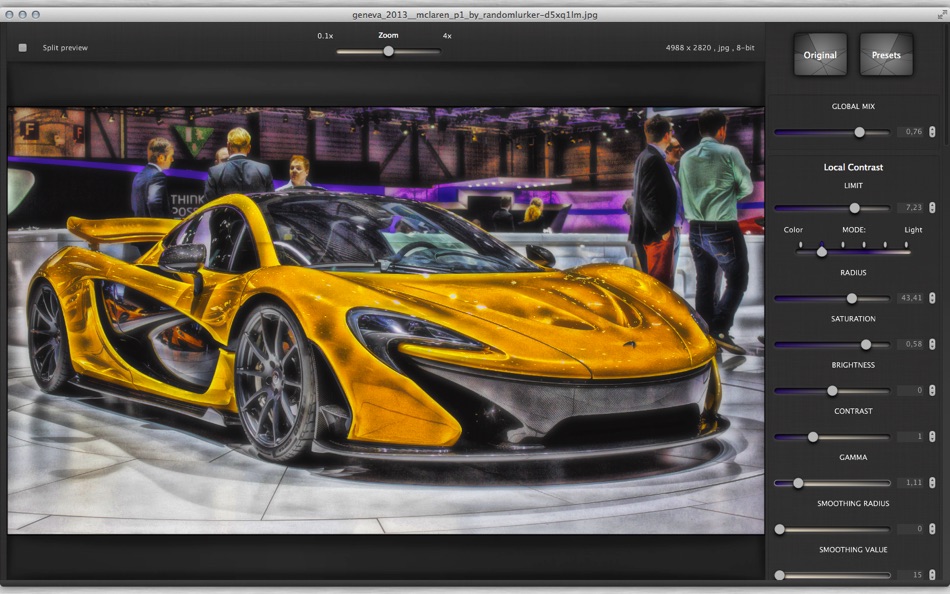
Task: Click the Global Mix value field showing 0,76
Action: [911, 131]
